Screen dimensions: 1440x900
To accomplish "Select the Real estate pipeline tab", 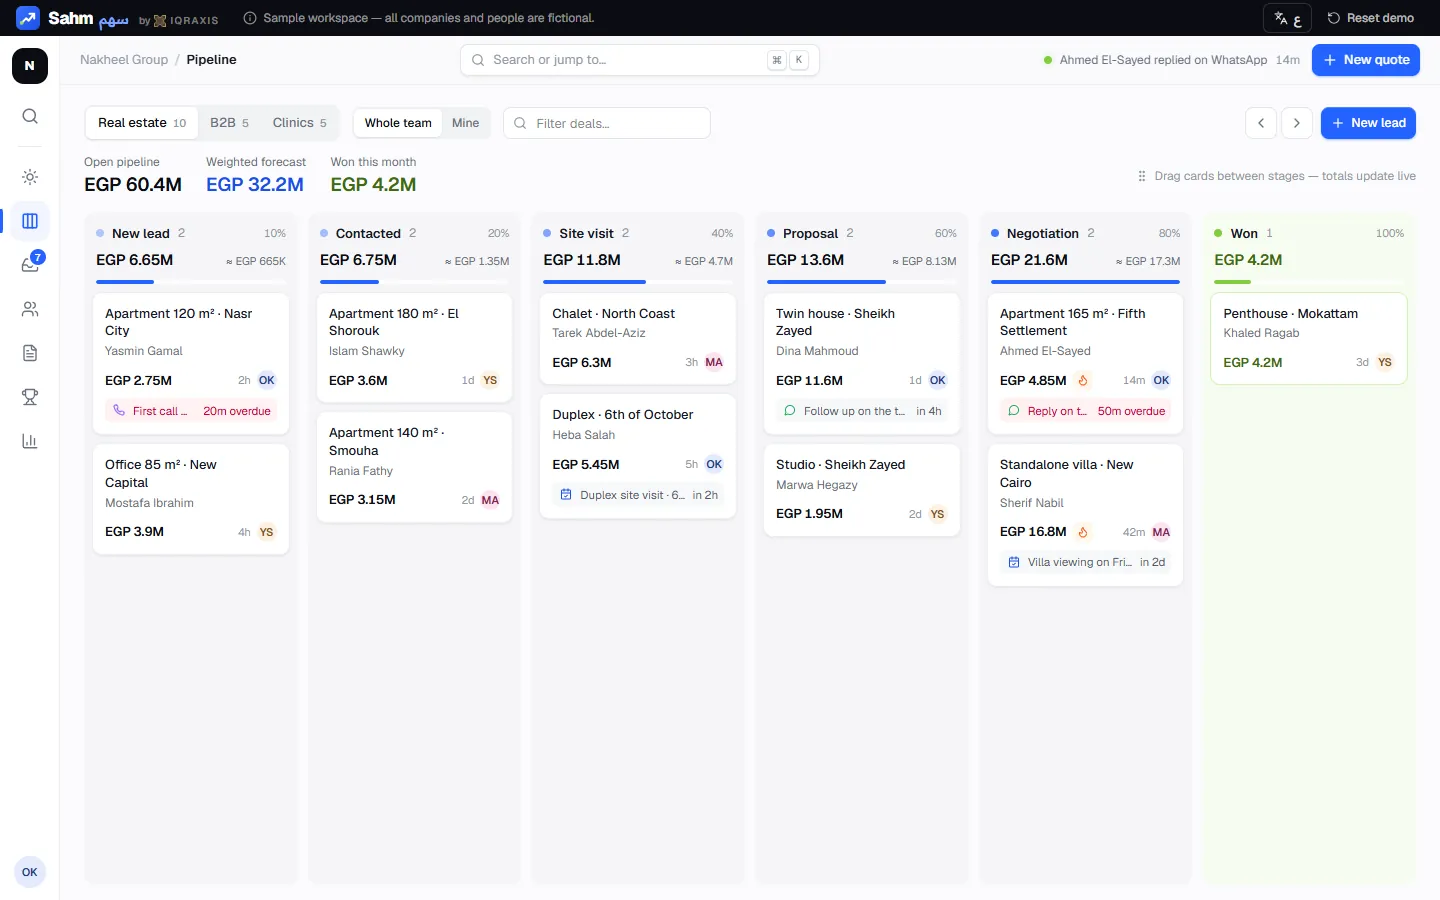I will point(142,123).
